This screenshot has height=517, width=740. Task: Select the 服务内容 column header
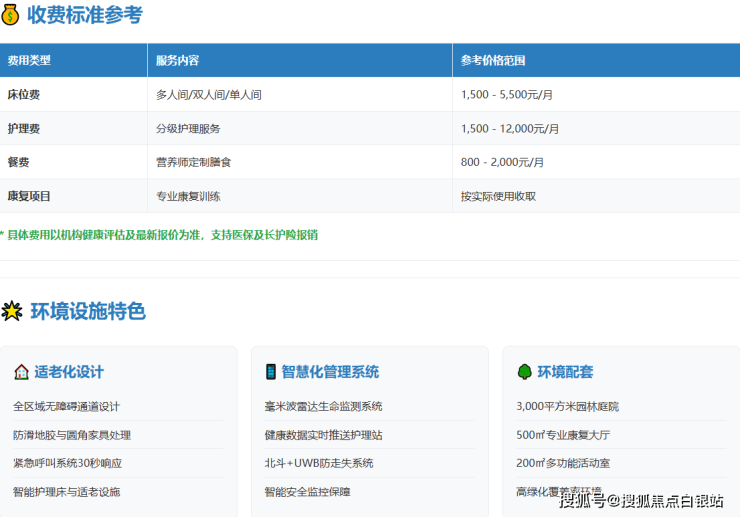point(177,60)
